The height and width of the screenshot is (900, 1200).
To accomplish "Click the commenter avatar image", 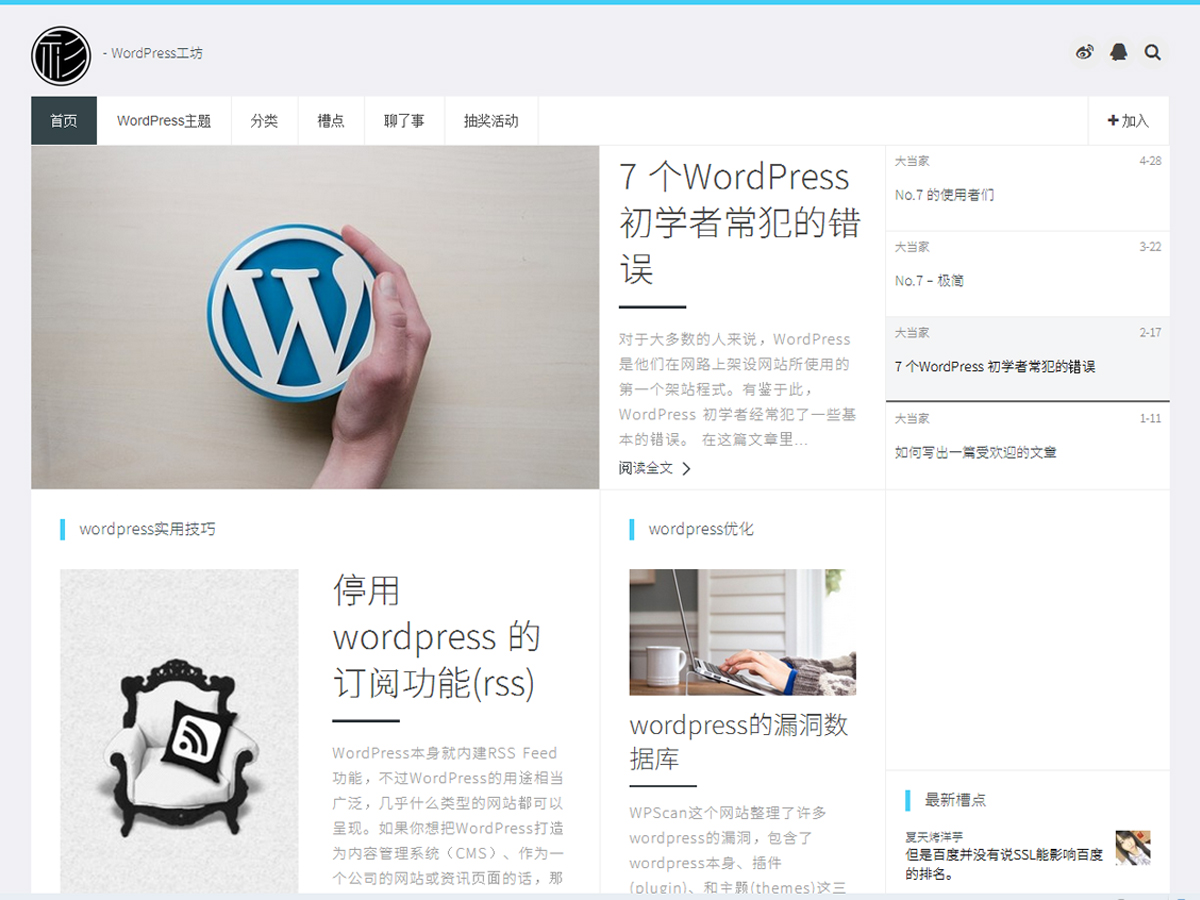I will [x=1133, y=847].
